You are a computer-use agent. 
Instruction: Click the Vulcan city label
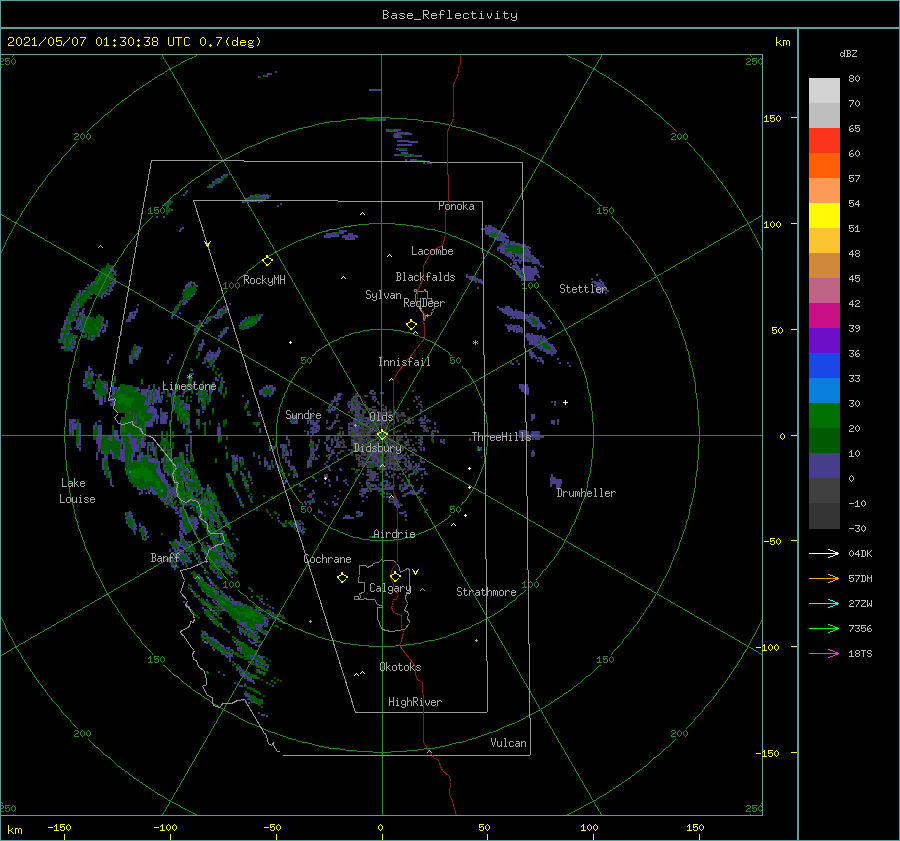pyautogui.click(x=508, y=743)
